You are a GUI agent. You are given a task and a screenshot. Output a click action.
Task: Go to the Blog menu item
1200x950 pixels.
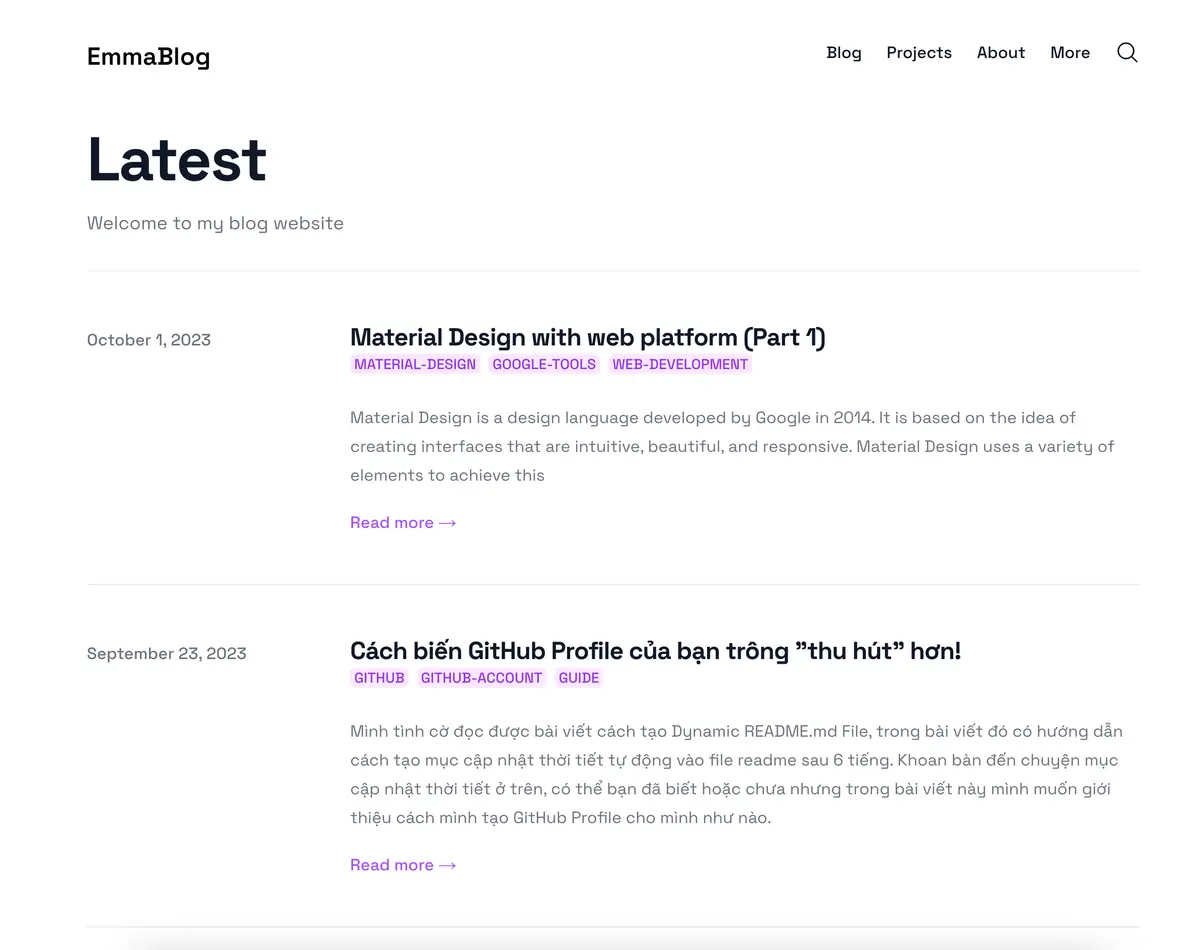(x=843, y=53)
